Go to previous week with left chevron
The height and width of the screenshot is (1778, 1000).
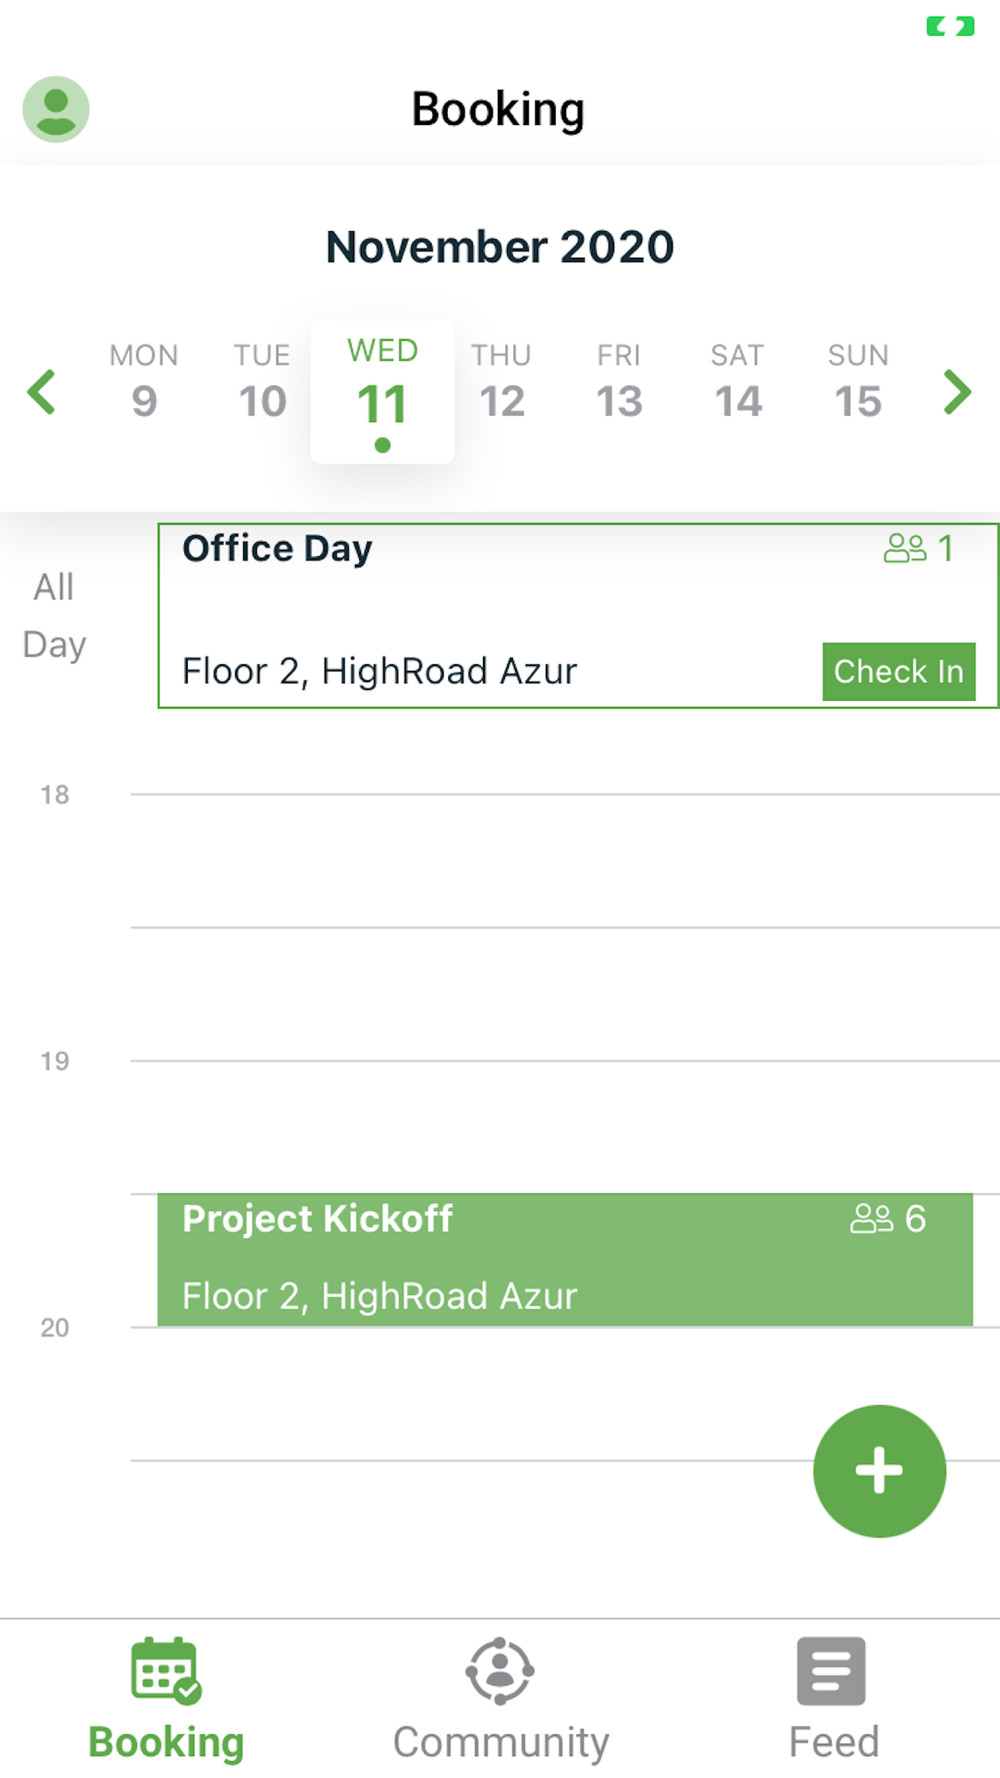(x=42, y=392)
